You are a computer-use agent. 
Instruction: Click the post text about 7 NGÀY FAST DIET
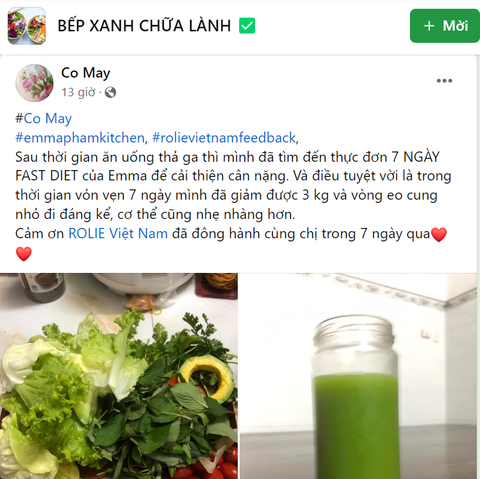coord(233,185)
